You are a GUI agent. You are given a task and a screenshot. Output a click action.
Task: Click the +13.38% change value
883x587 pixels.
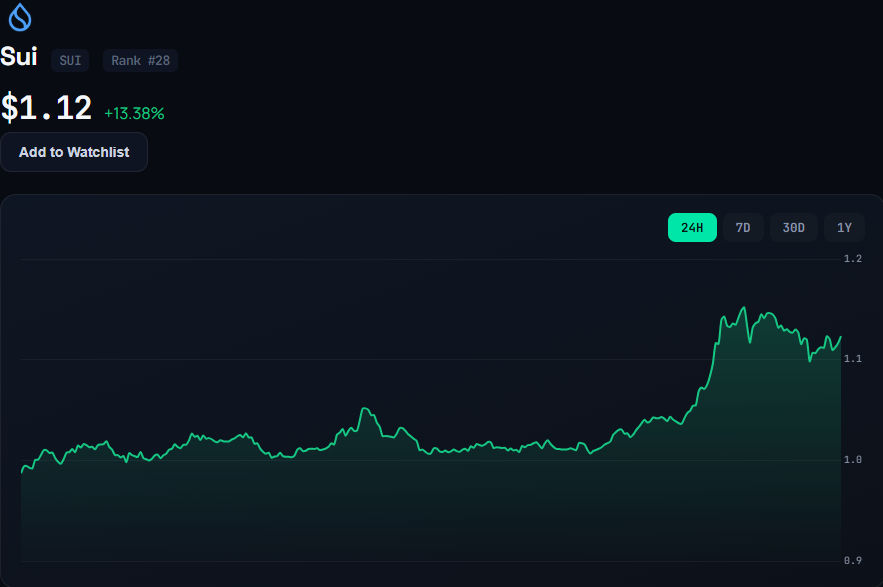click(x=135, y=113)
